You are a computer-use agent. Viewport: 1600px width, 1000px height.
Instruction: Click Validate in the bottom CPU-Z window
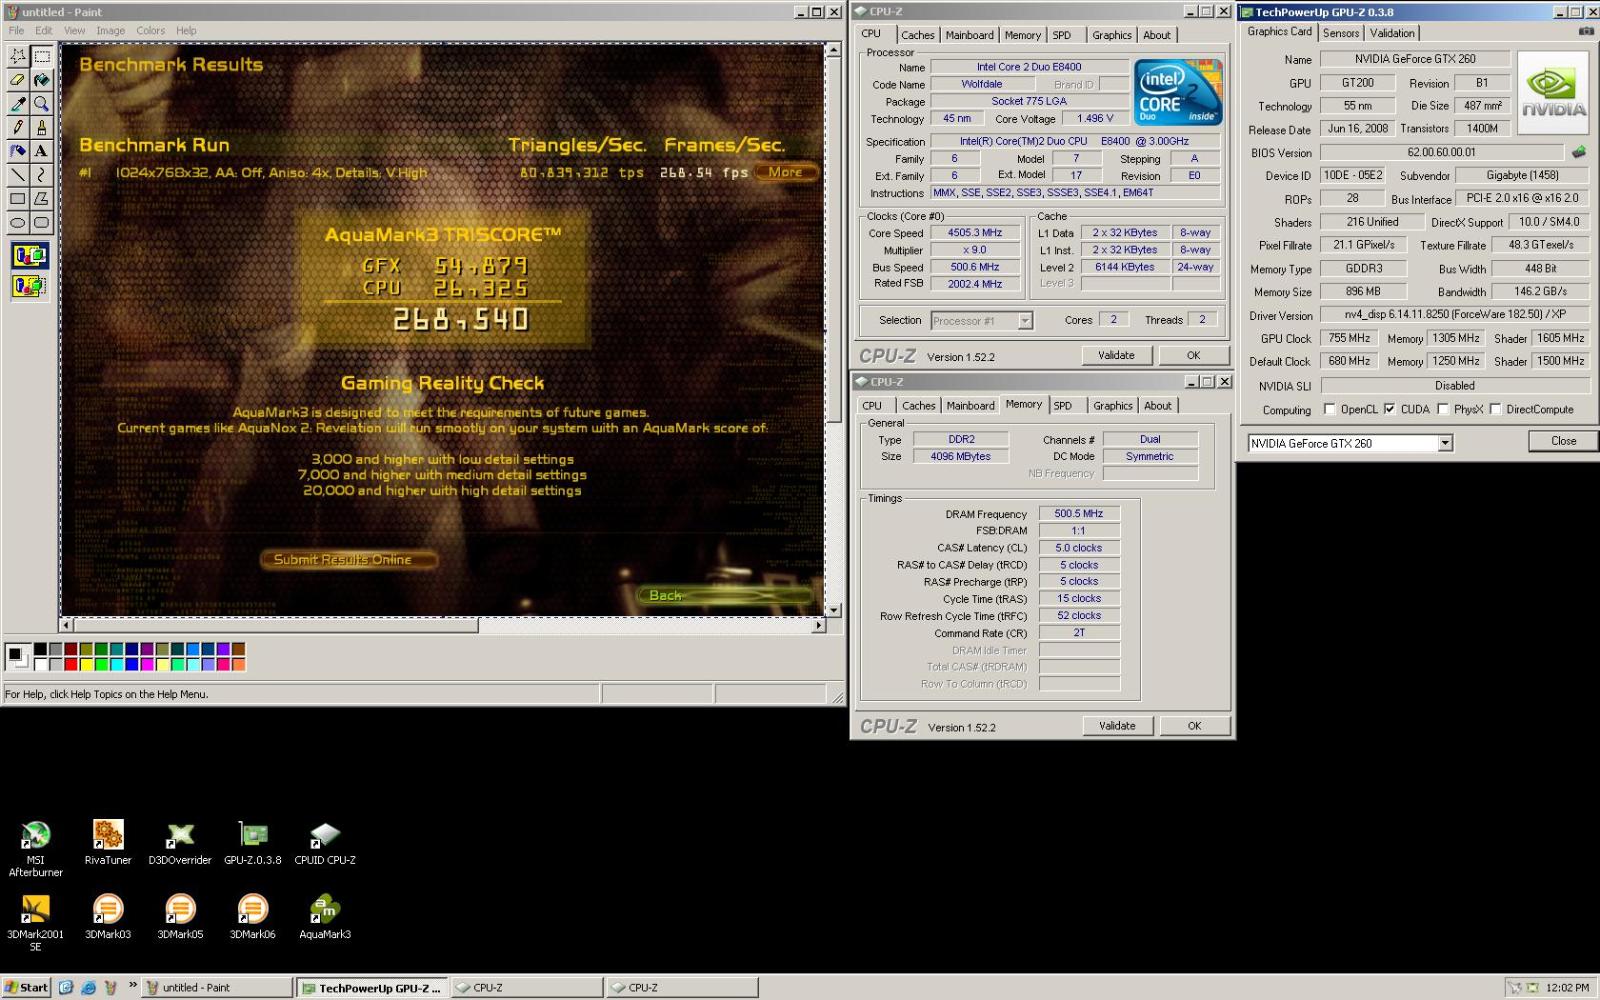coord(1117,726)
